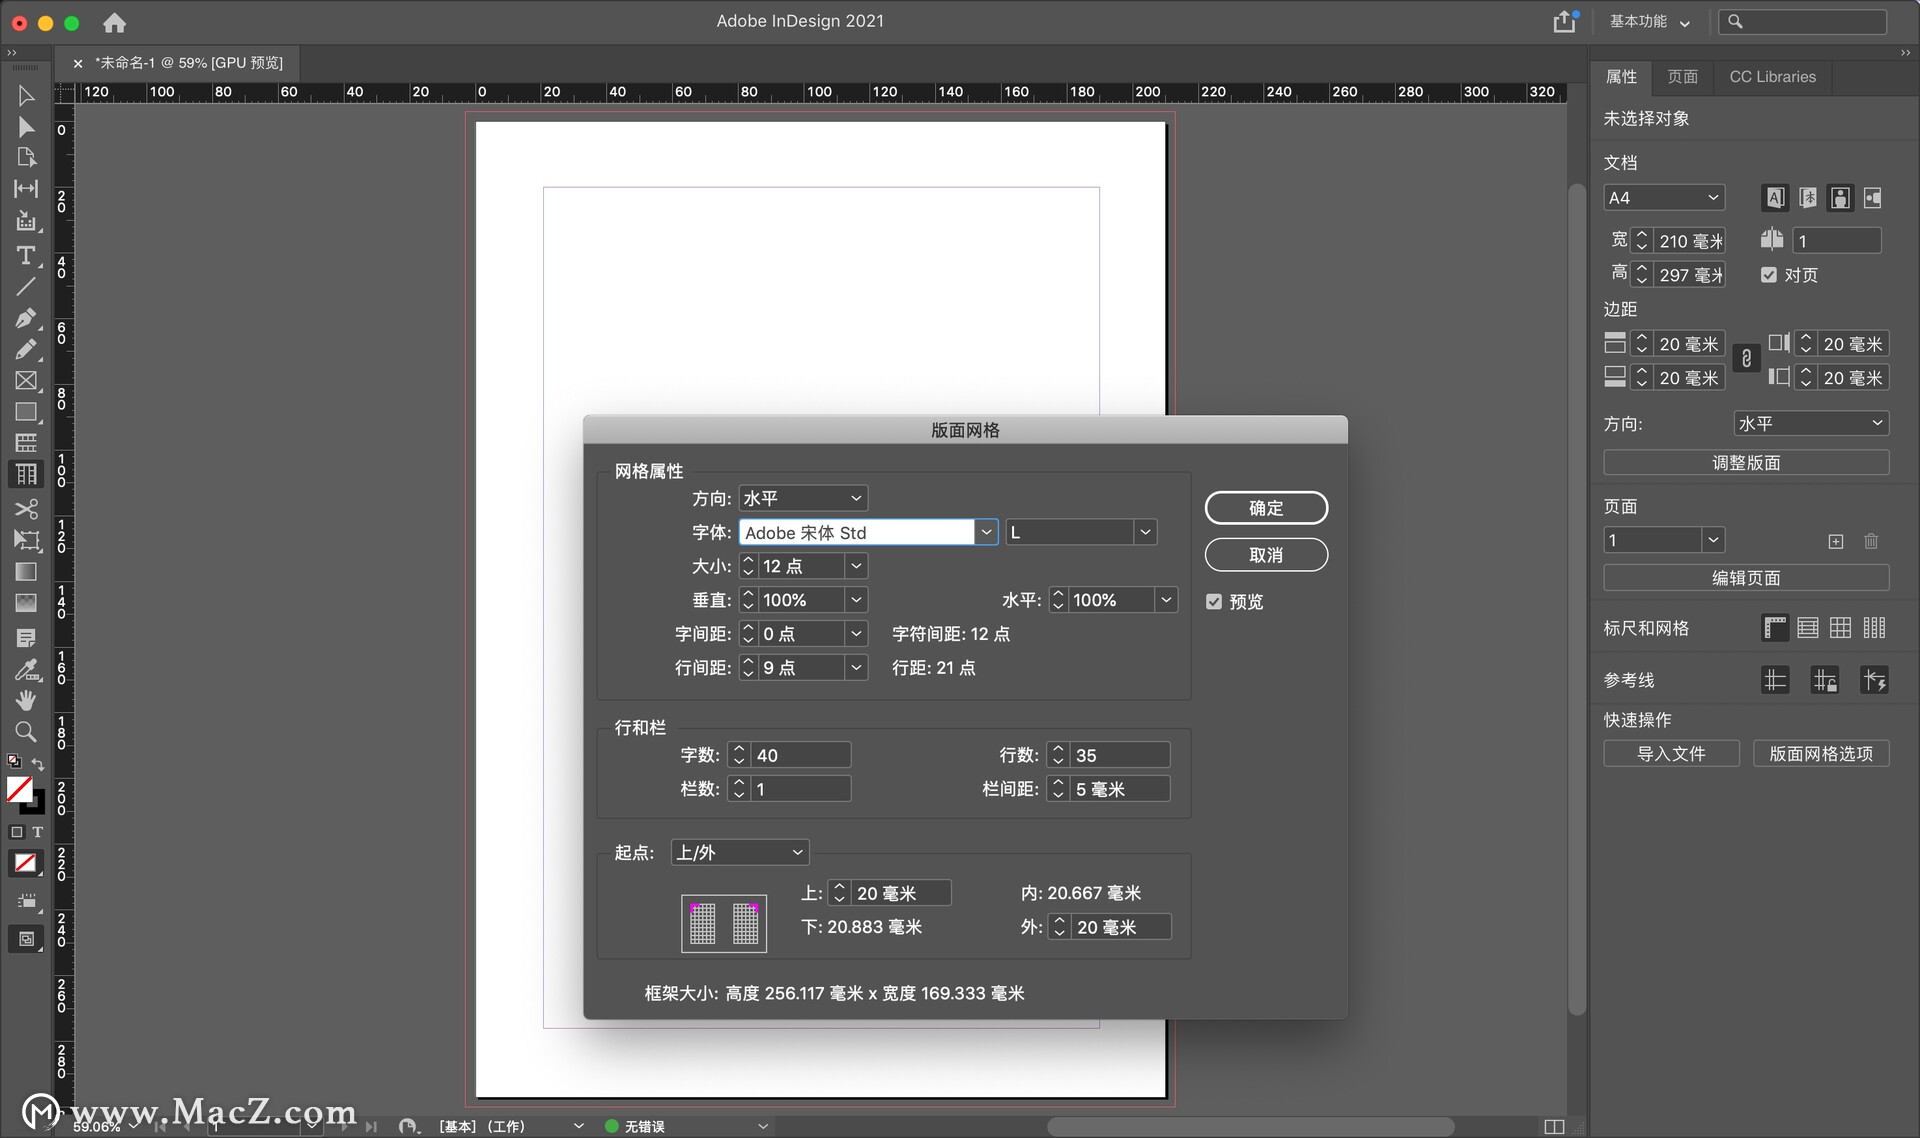Click the search field in the top bar

click(1803, 20)
